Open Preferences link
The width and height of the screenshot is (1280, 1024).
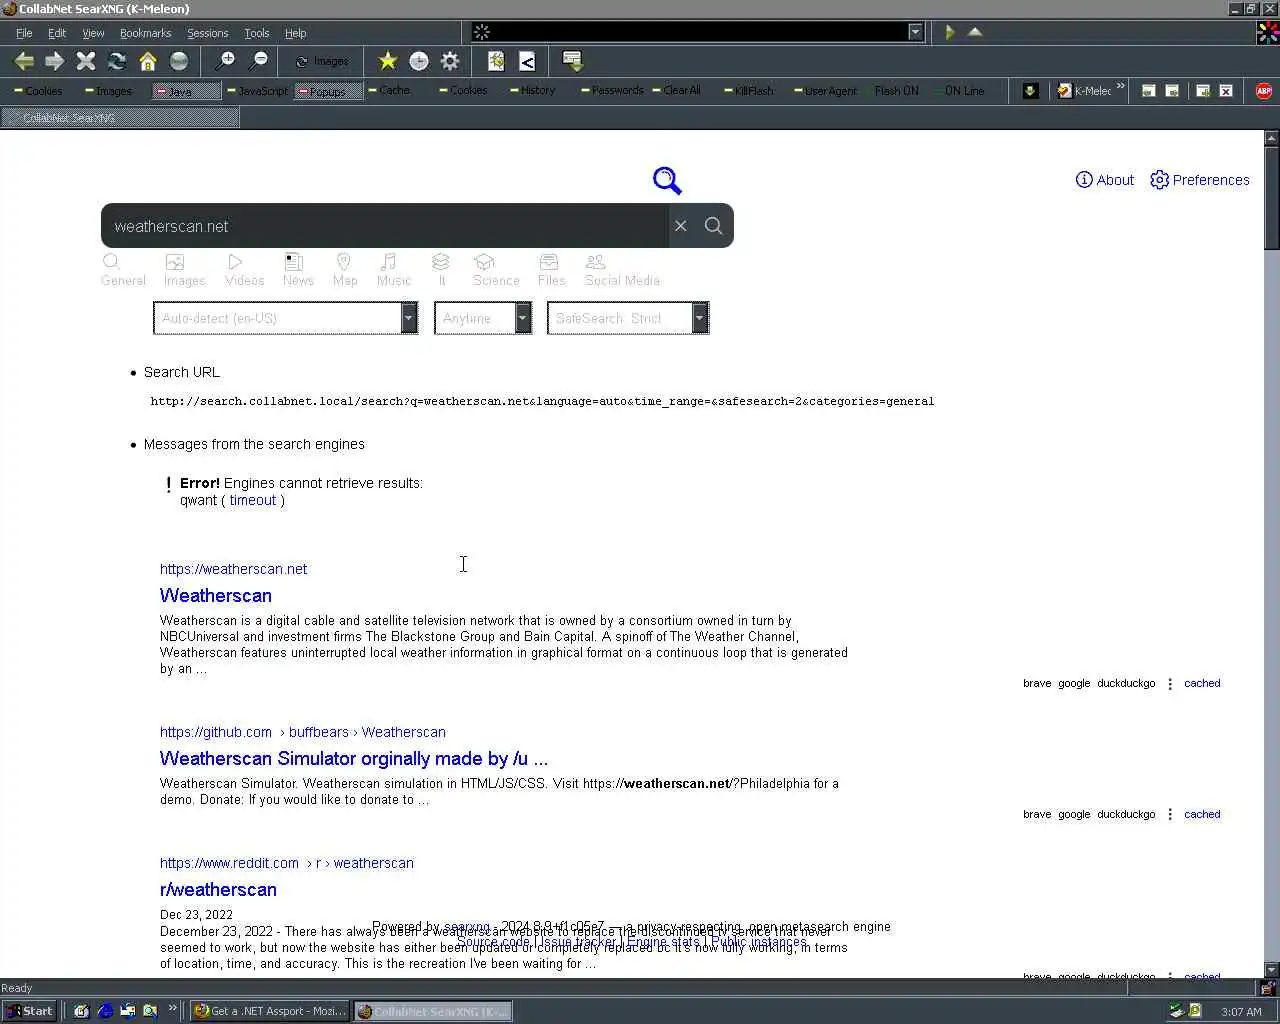coord(1200,180)
